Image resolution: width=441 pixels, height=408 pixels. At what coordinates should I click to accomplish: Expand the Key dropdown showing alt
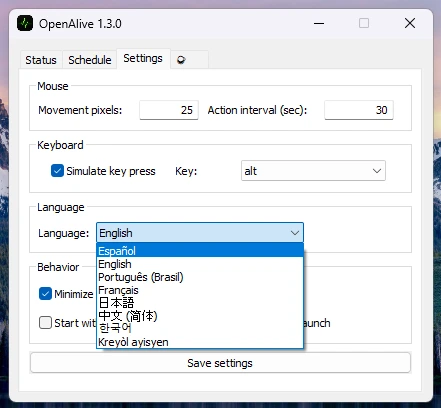[313, 171]
